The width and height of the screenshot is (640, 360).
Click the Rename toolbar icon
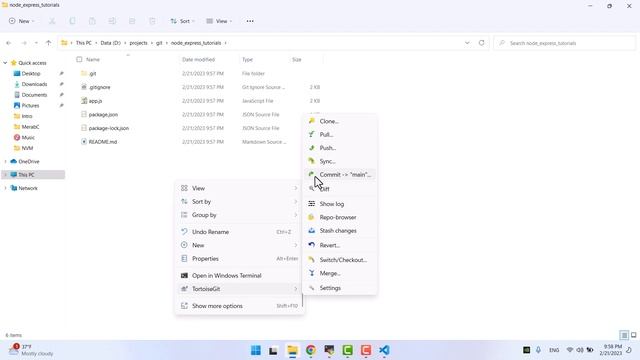coord(112,21)
